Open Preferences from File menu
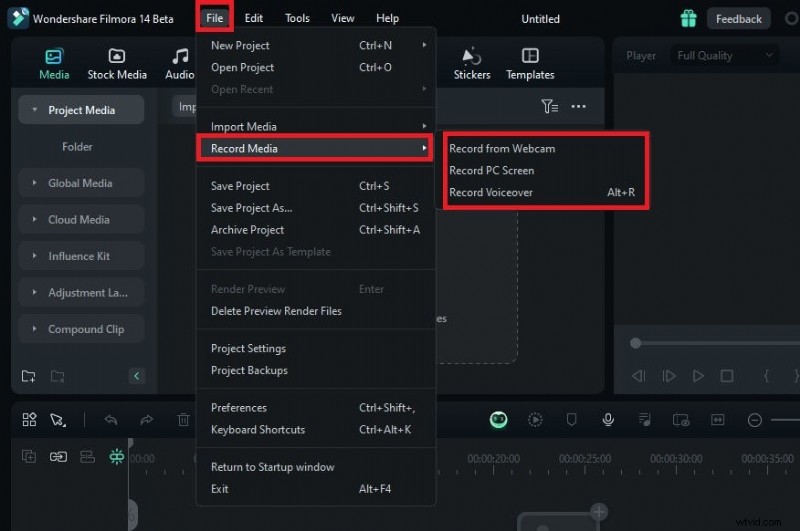The height and width of the screenshot is (531, 800). tap(315, 408)
